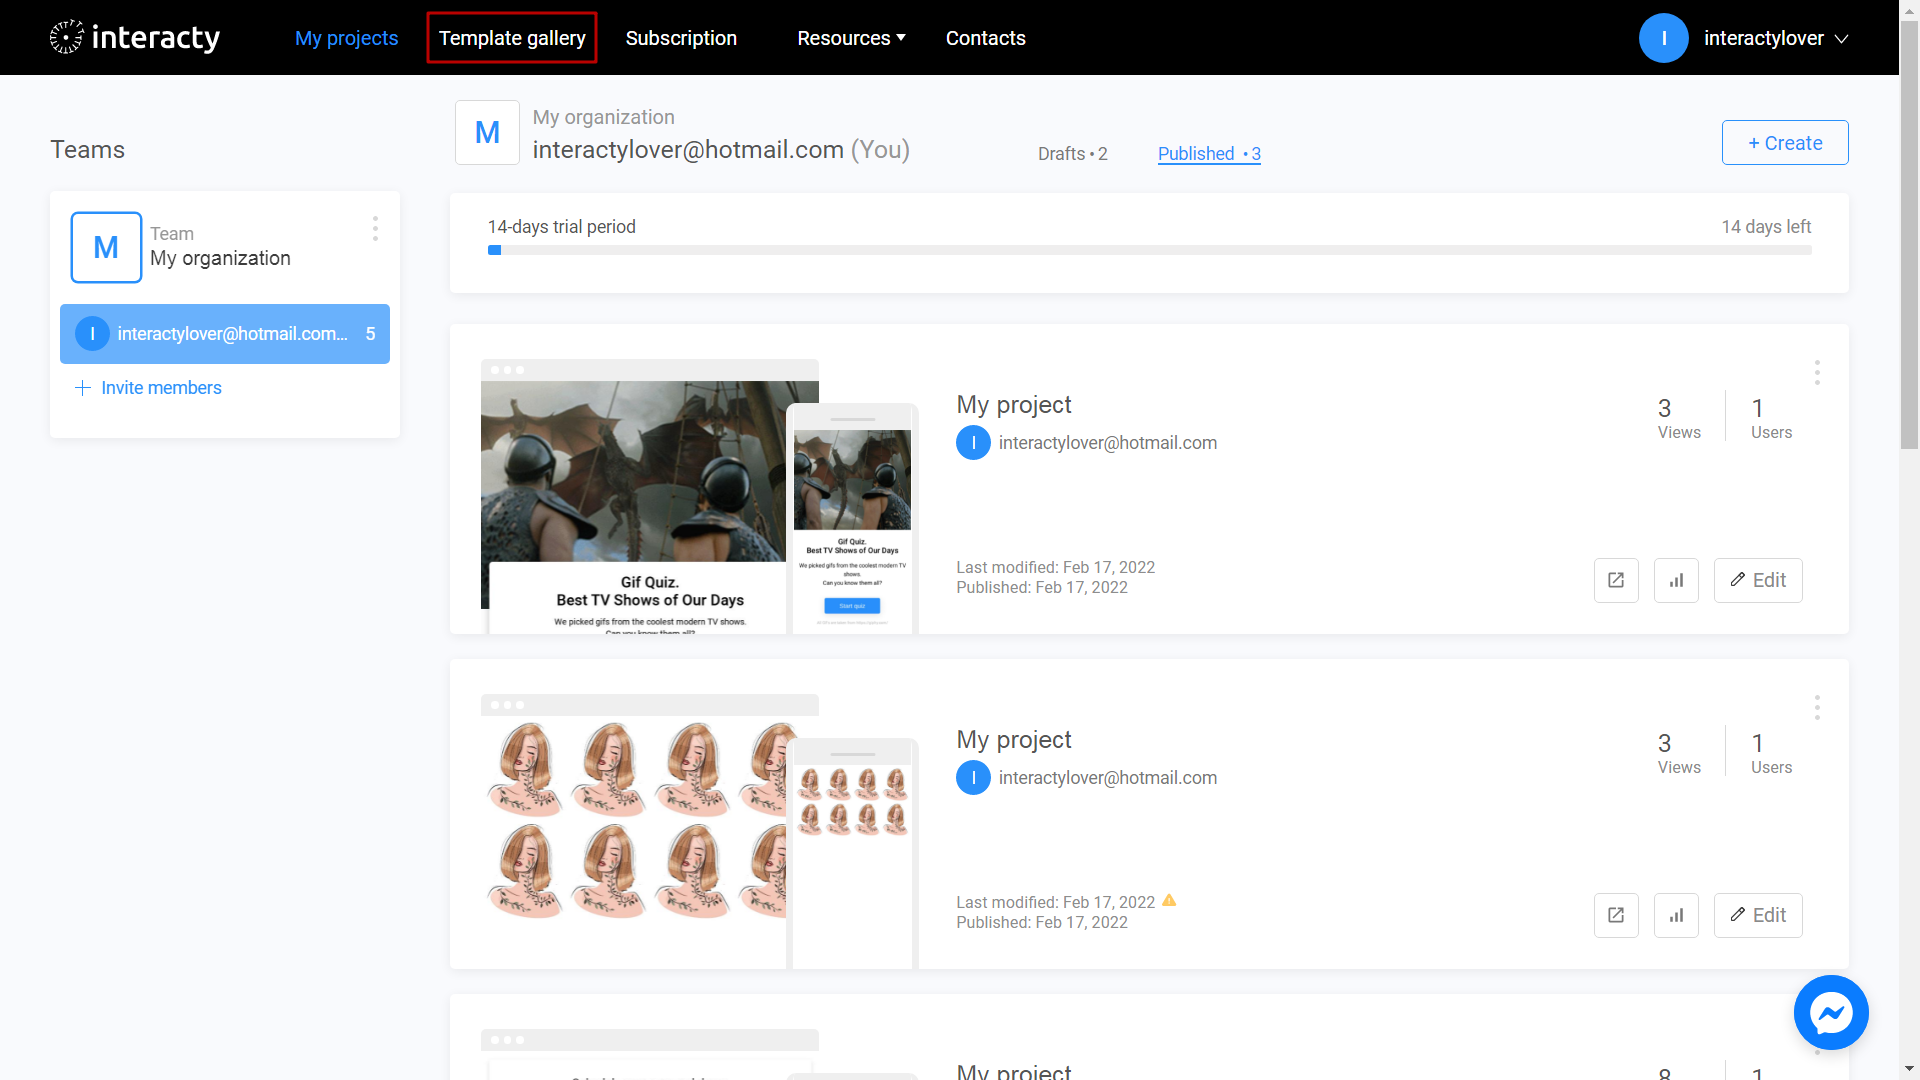Select the Template gallery tab
1920x1080 pixels.
point(512,37)
